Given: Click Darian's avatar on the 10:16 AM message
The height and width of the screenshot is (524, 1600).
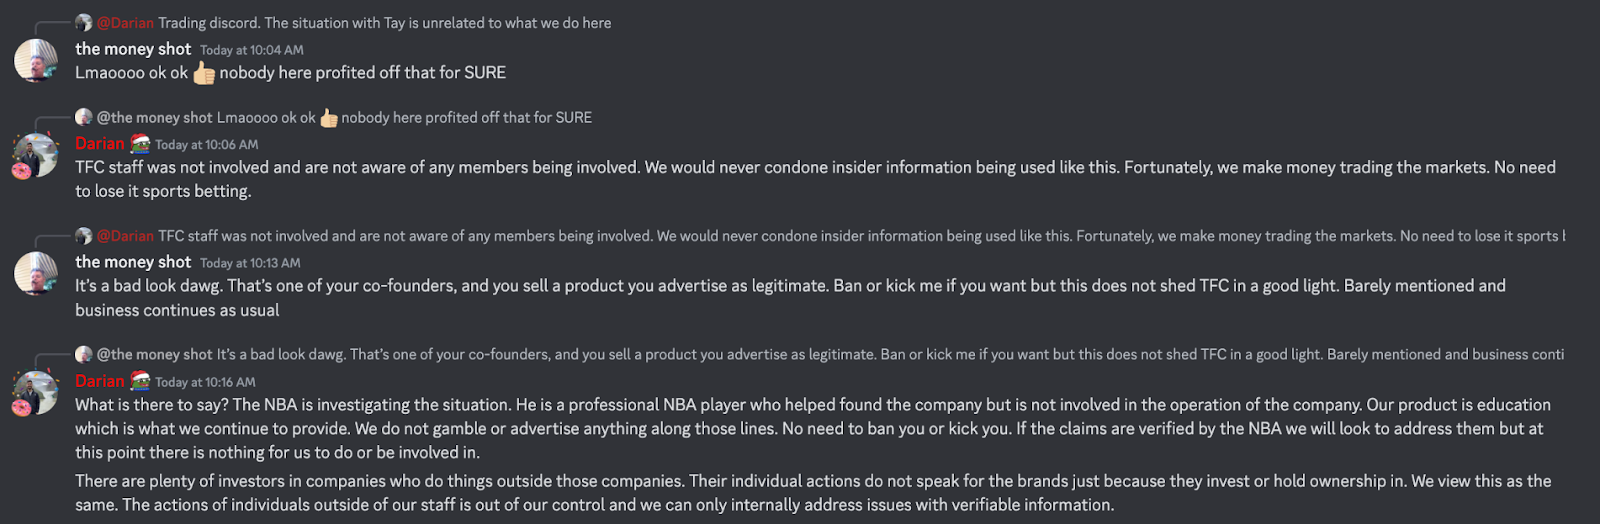Looking at the screenshot, I should (36, 393).
